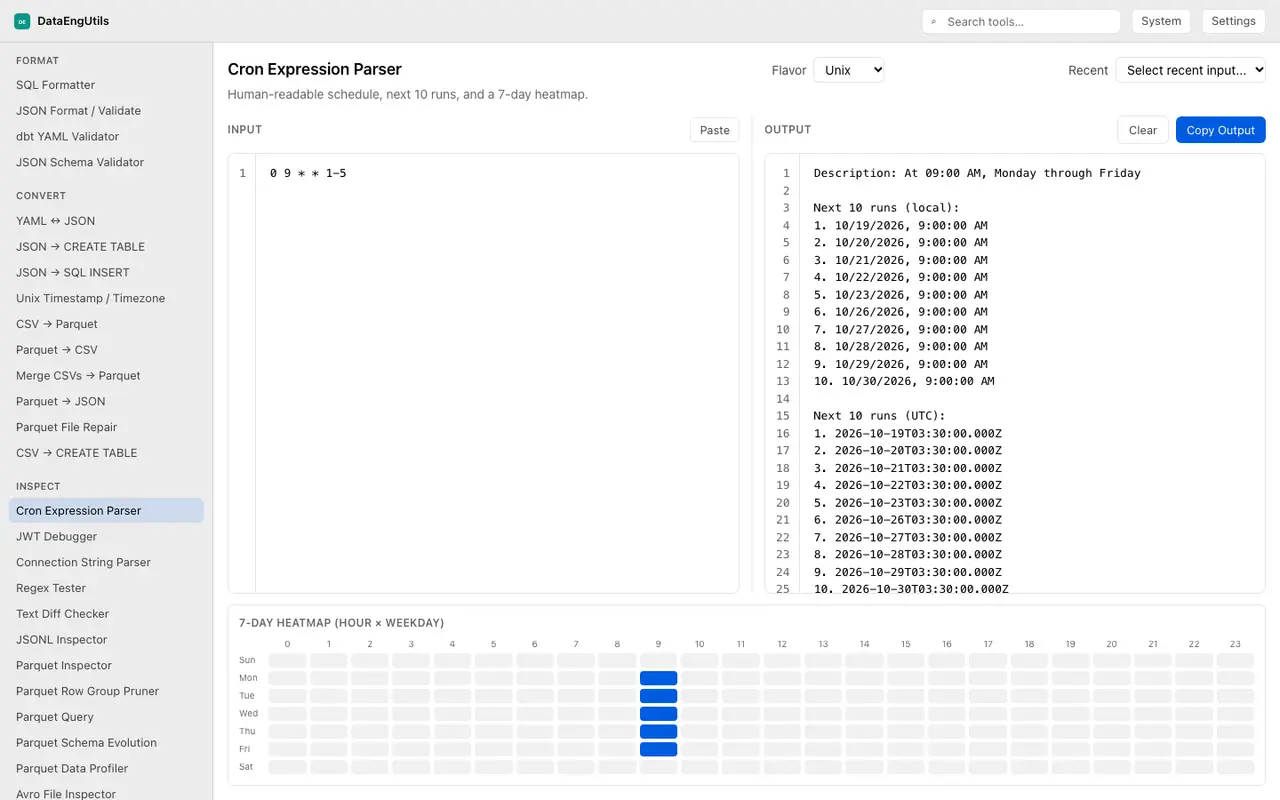This screenshot has height=800, width=1280.
Task: Click the Search tools field
Action: (x=1021, y=21)
